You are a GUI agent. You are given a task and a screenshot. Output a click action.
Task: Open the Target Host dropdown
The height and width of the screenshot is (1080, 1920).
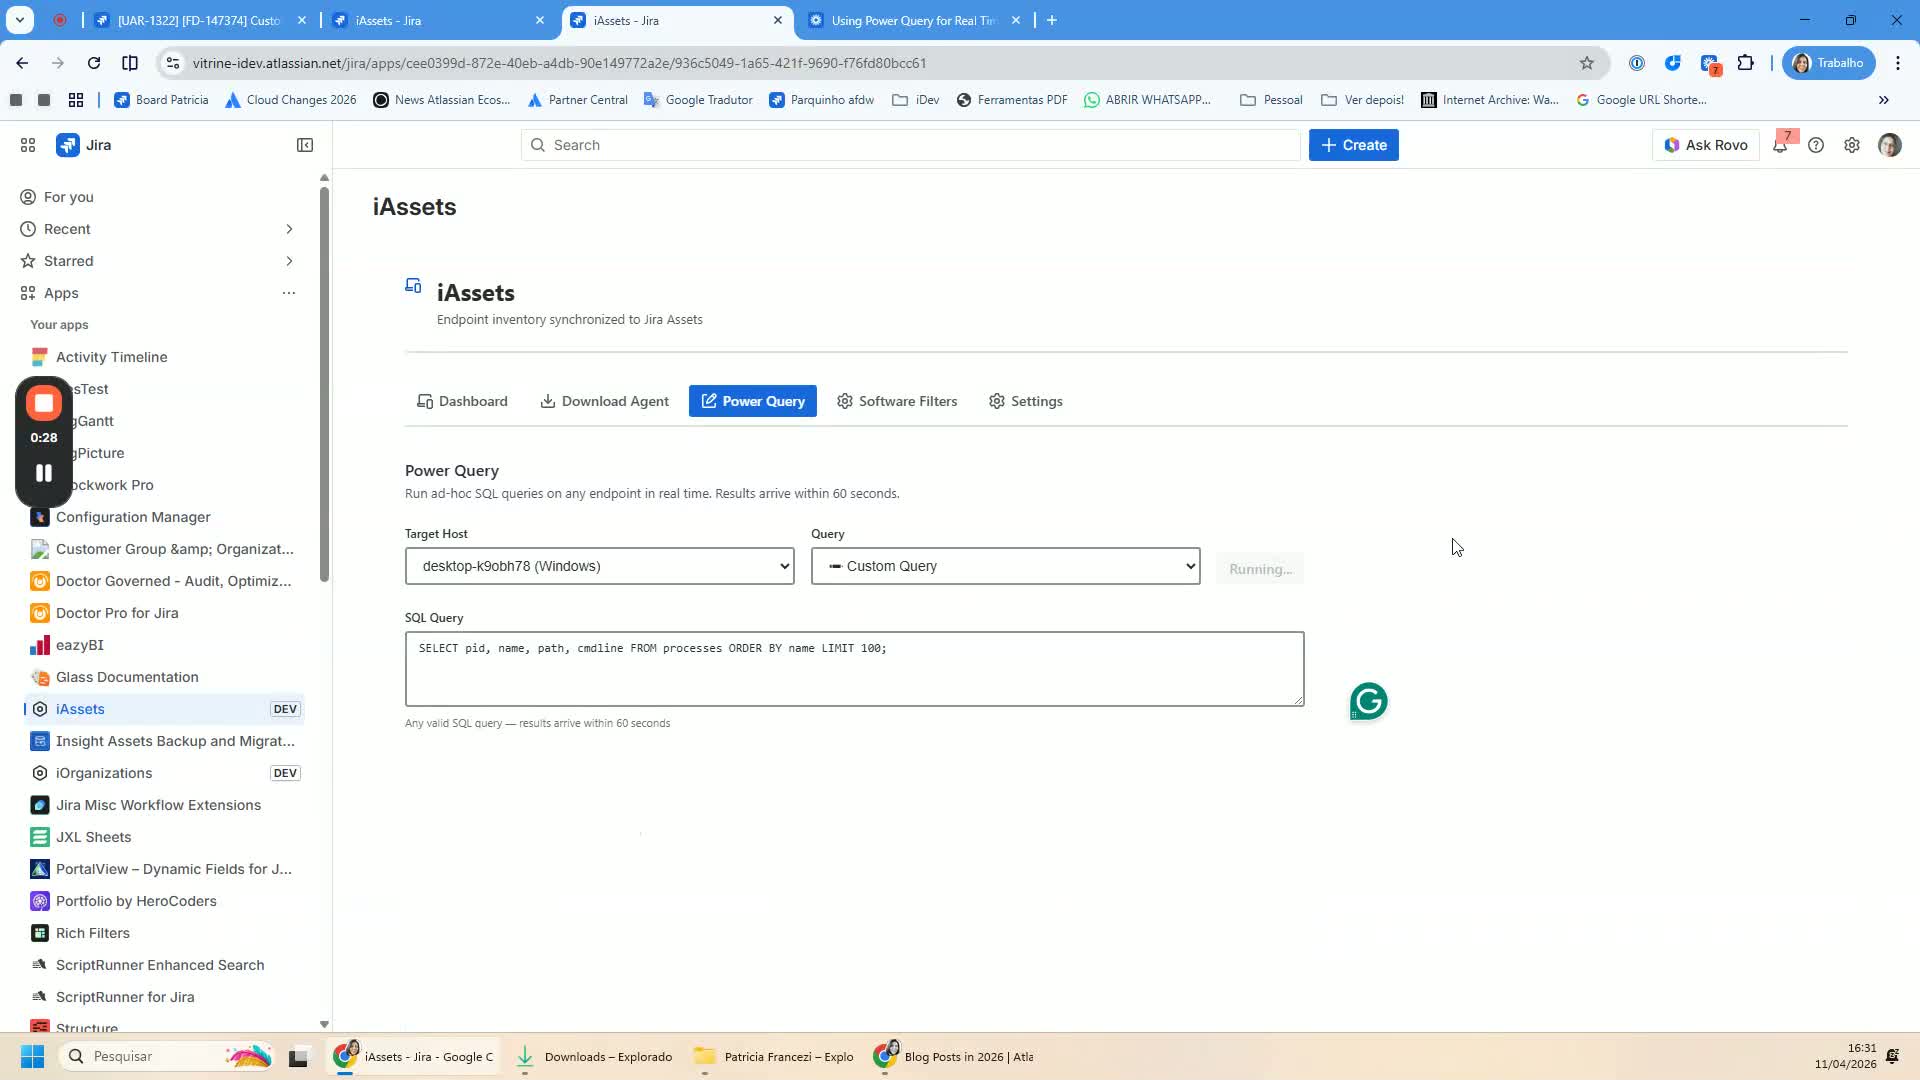(600, 566)
